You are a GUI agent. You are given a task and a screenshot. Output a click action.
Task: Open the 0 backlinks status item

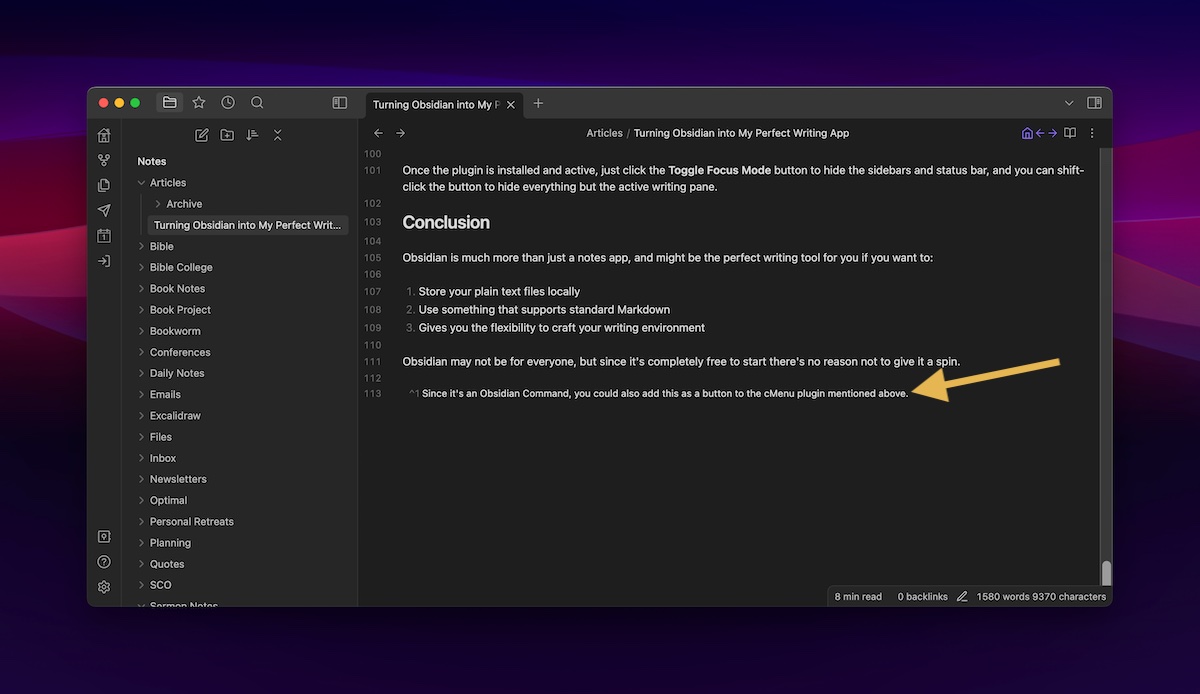(x=922, y=597)
